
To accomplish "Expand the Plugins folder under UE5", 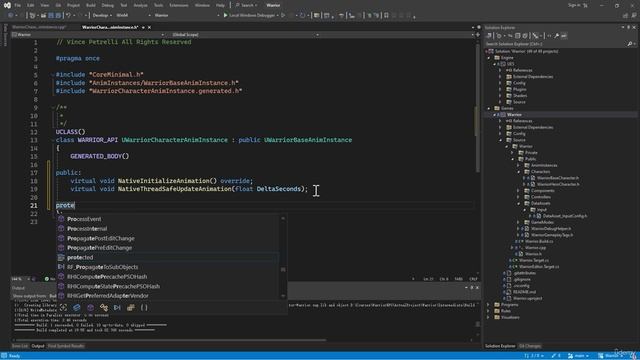I will (500, 89).
